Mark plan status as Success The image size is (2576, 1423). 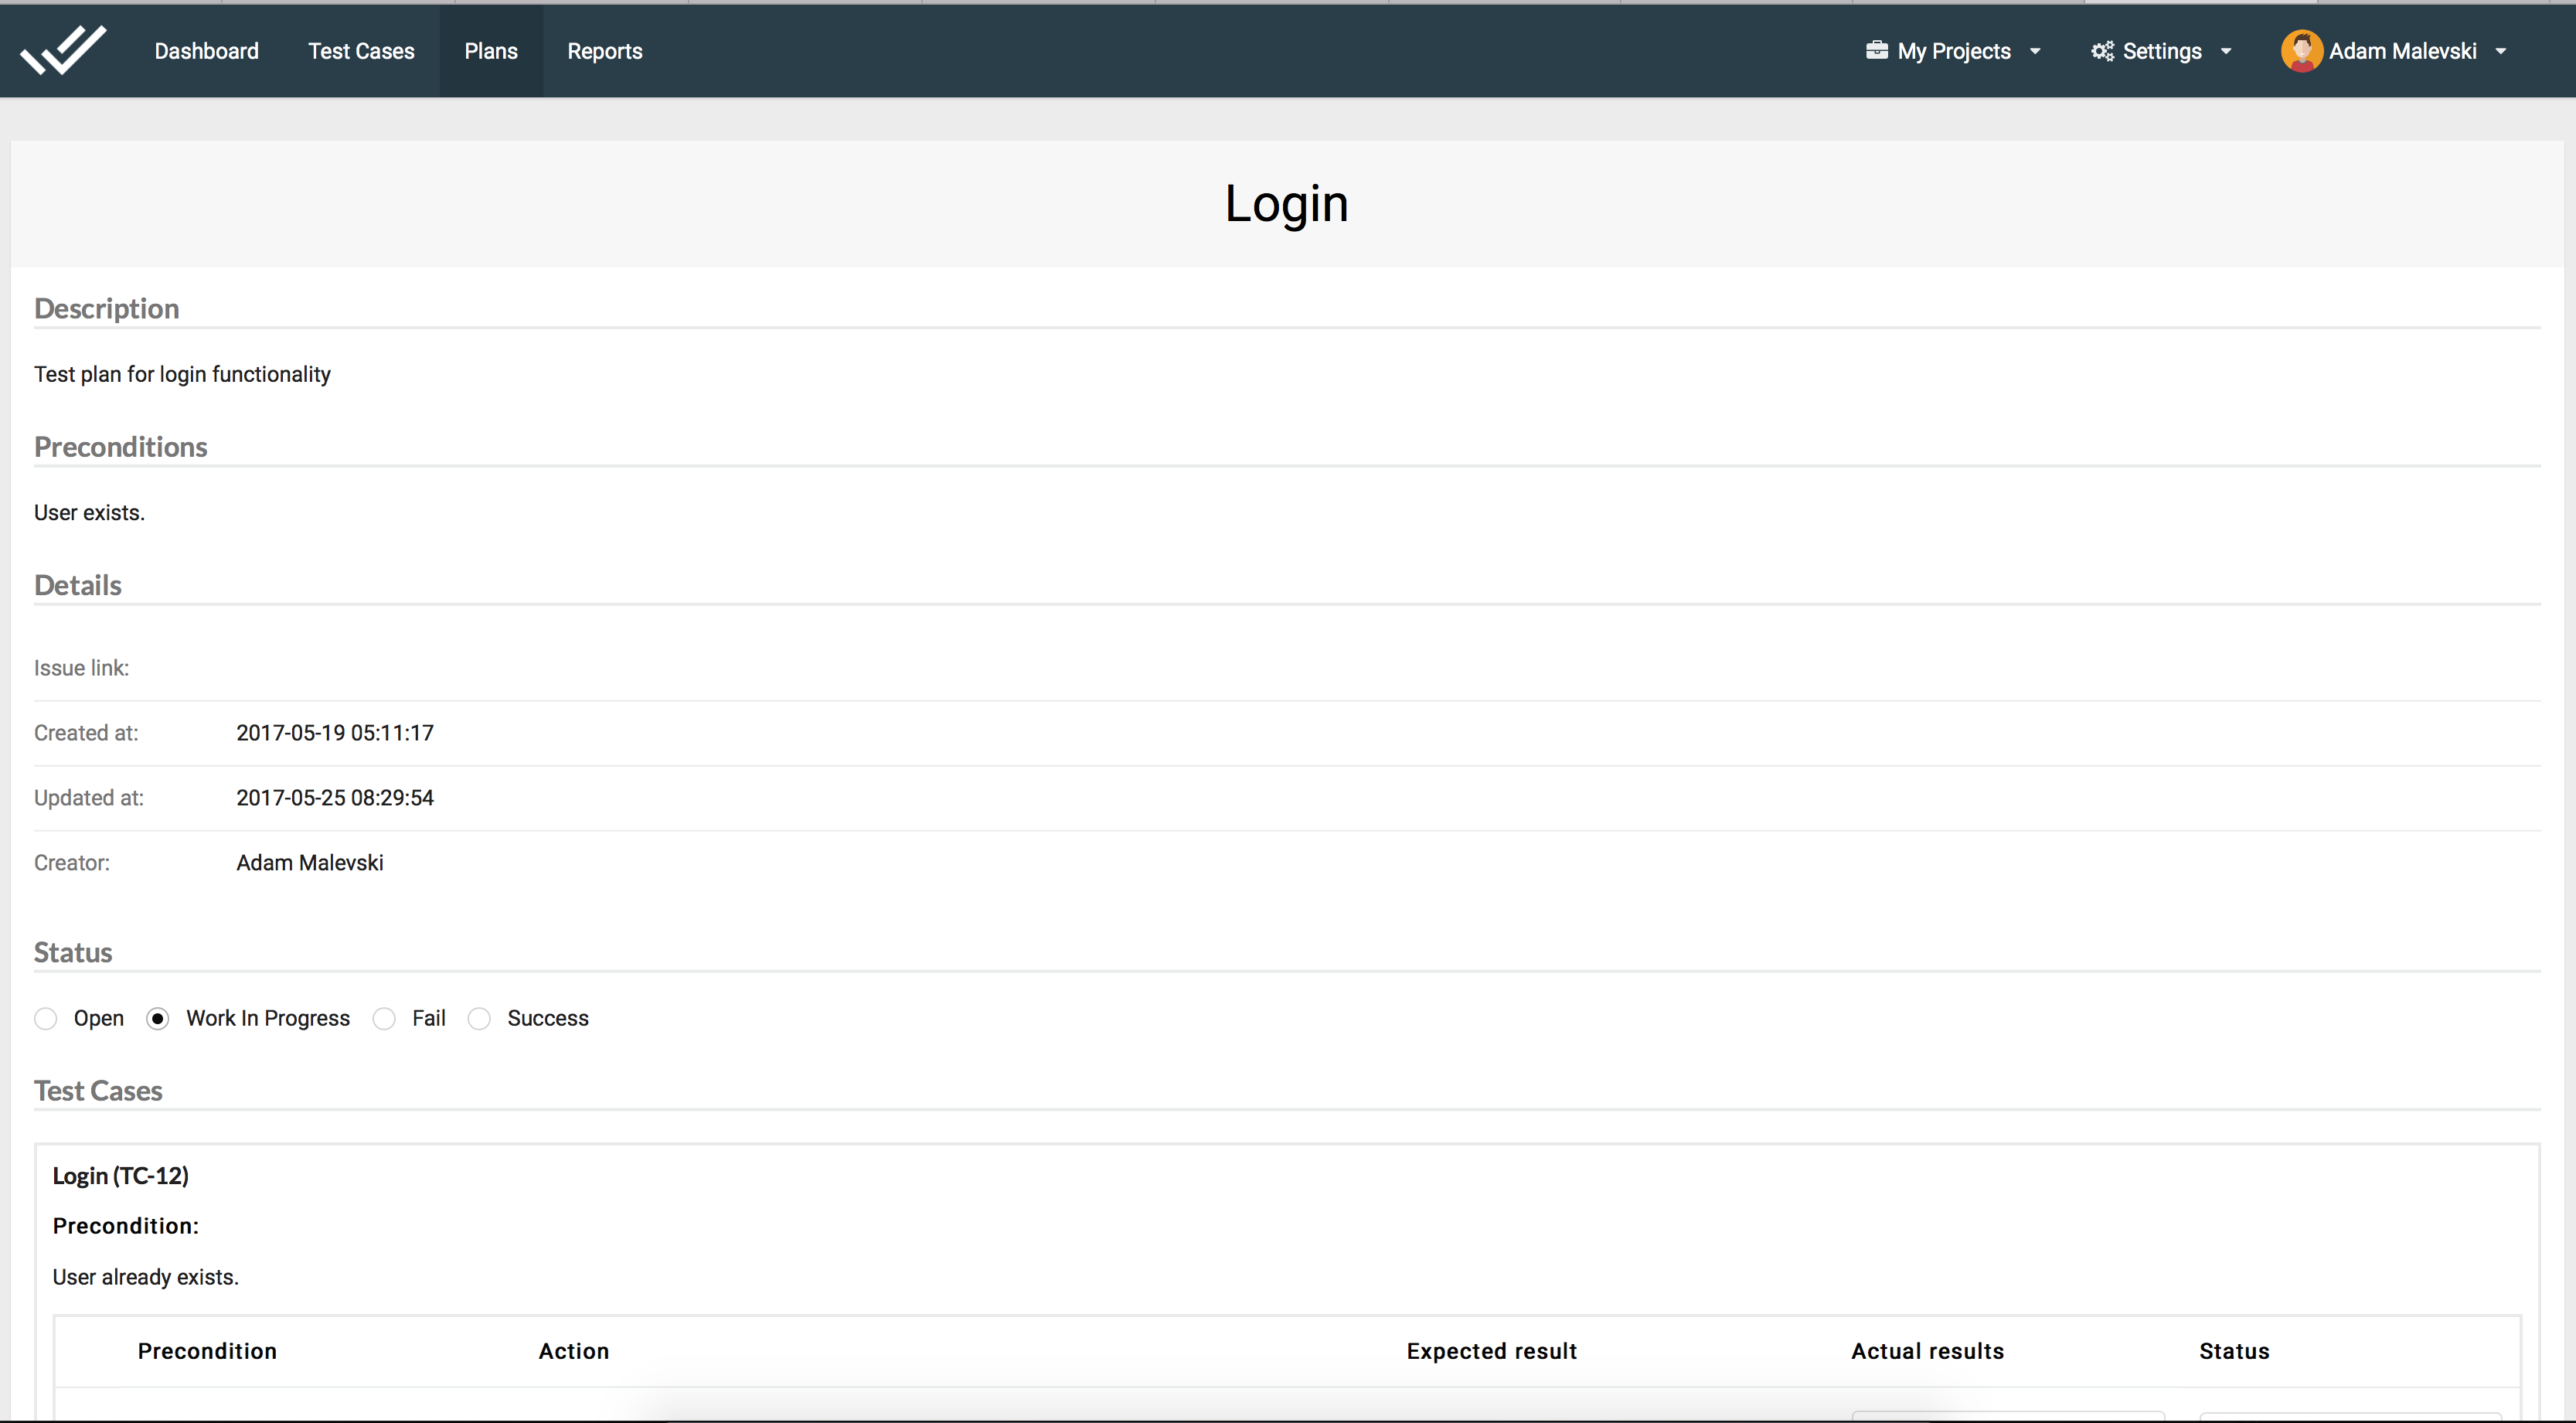(x=480, y=1018)
